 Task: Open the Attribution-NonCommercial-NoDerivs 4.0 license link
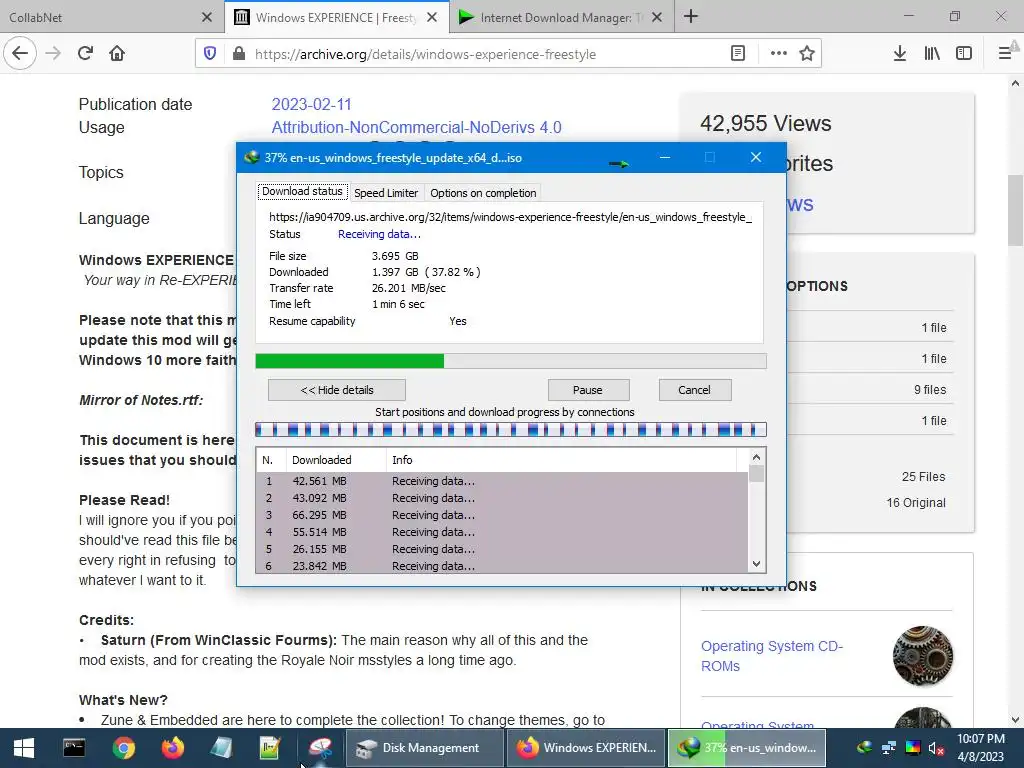point(417,127)
